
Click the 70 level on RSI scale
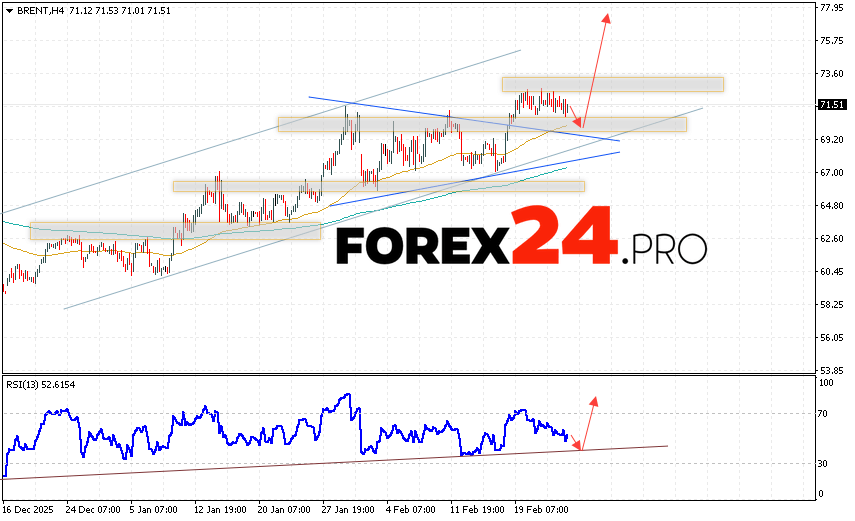pyautogui.click(x=823, y=414)
